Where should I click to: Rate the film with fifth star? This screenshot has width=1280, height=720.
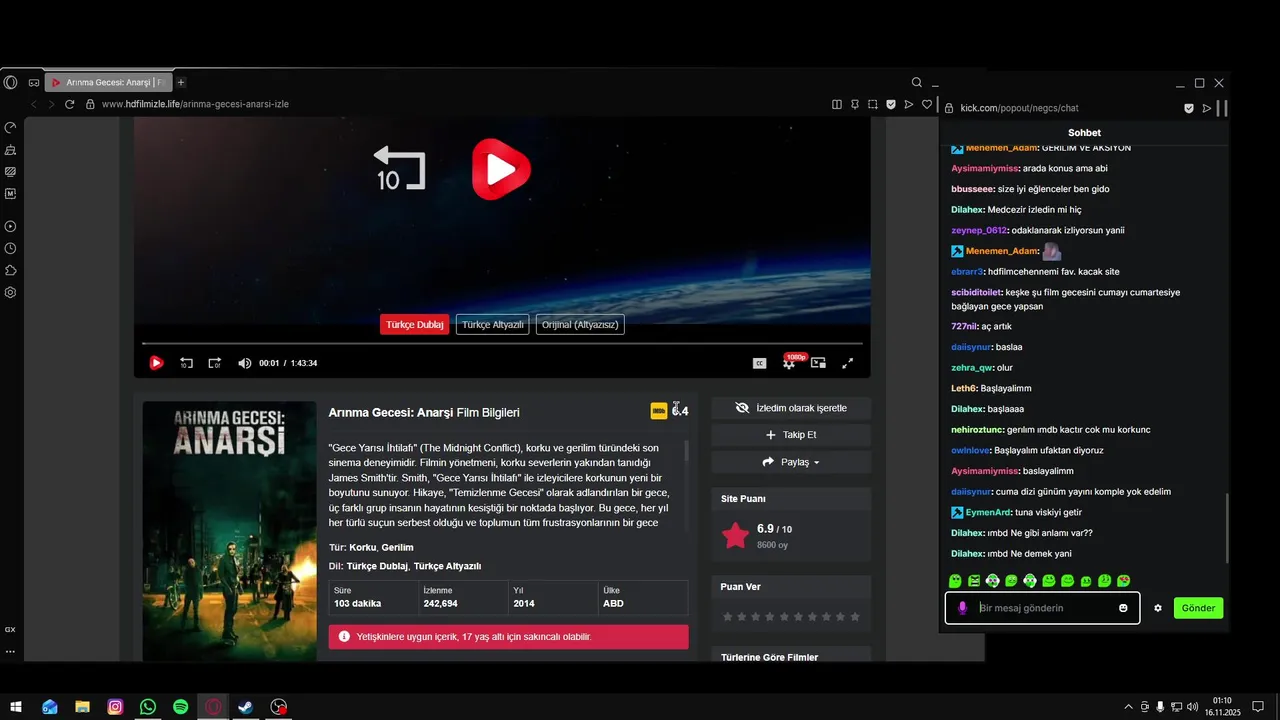click(x=784, y=617)
